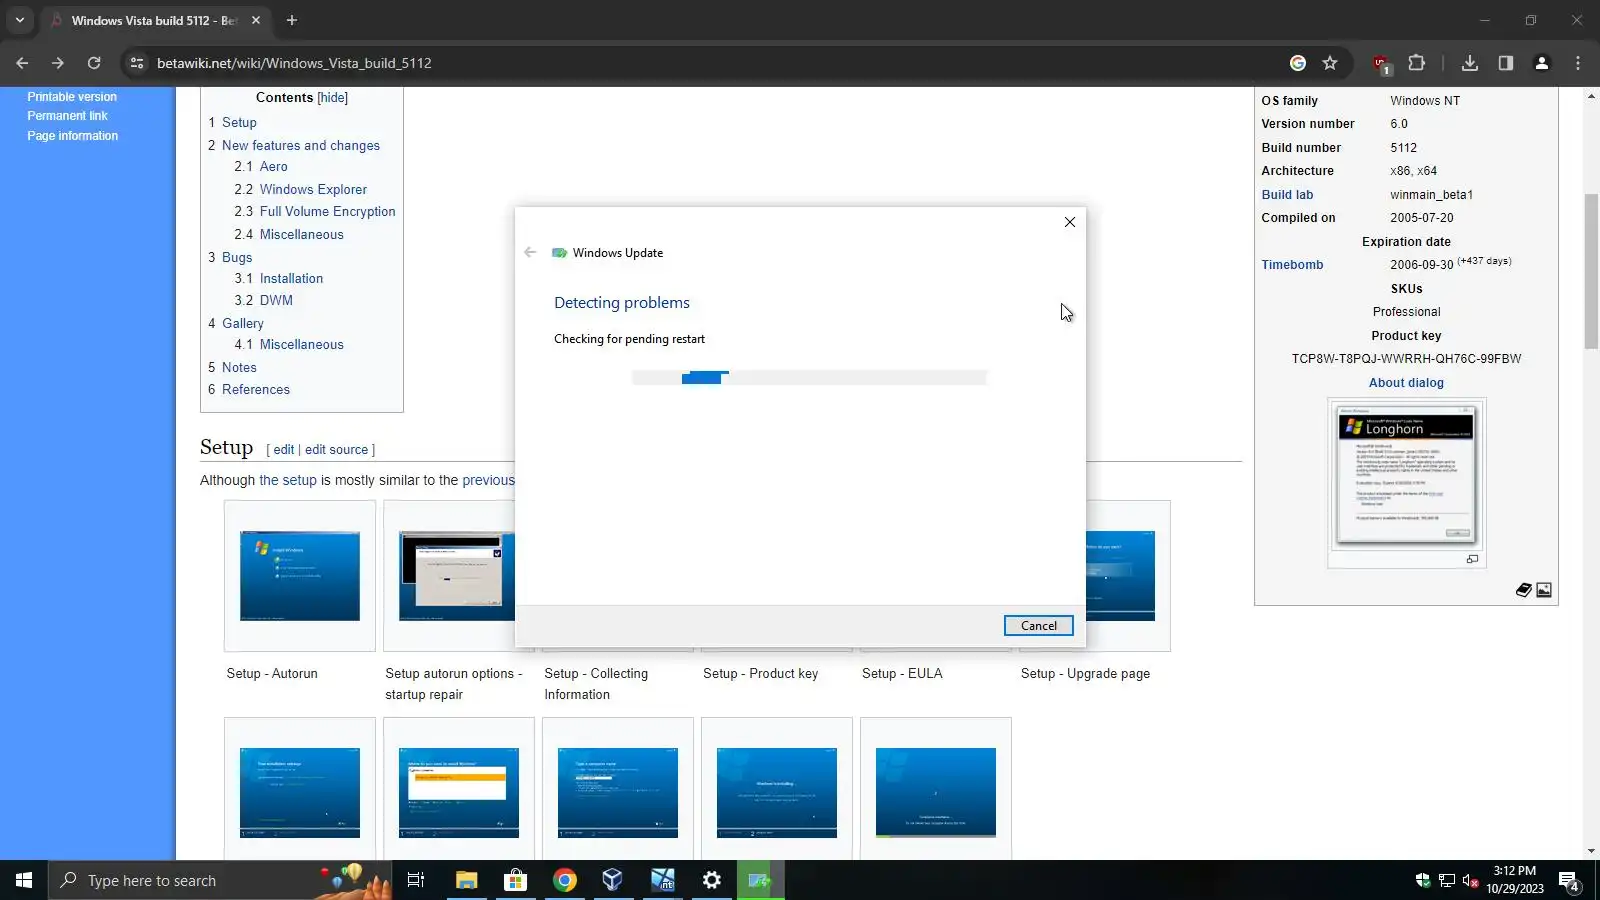
Task: Jump to the Bugs section
Action: coord(237,258)
